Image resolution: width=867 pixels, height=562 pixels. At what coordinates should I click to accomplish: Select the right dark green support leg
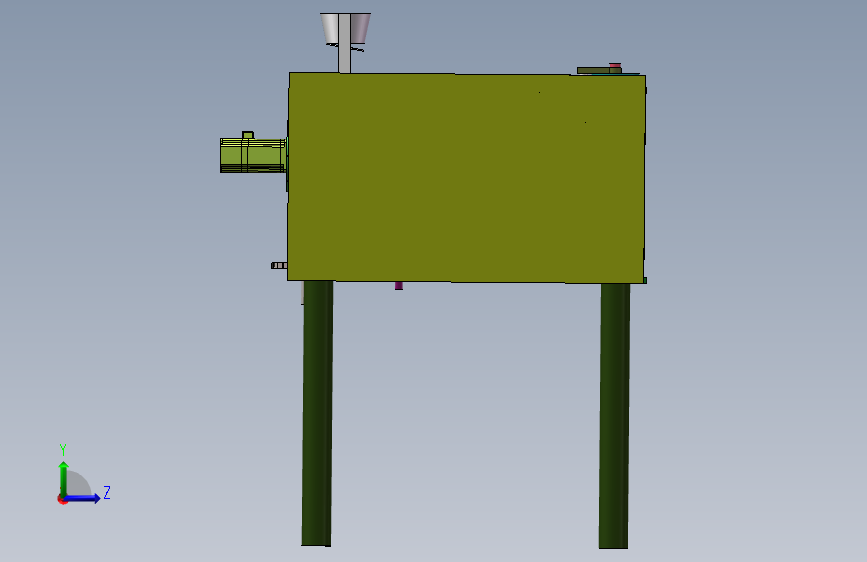click(x=614, y=416)
